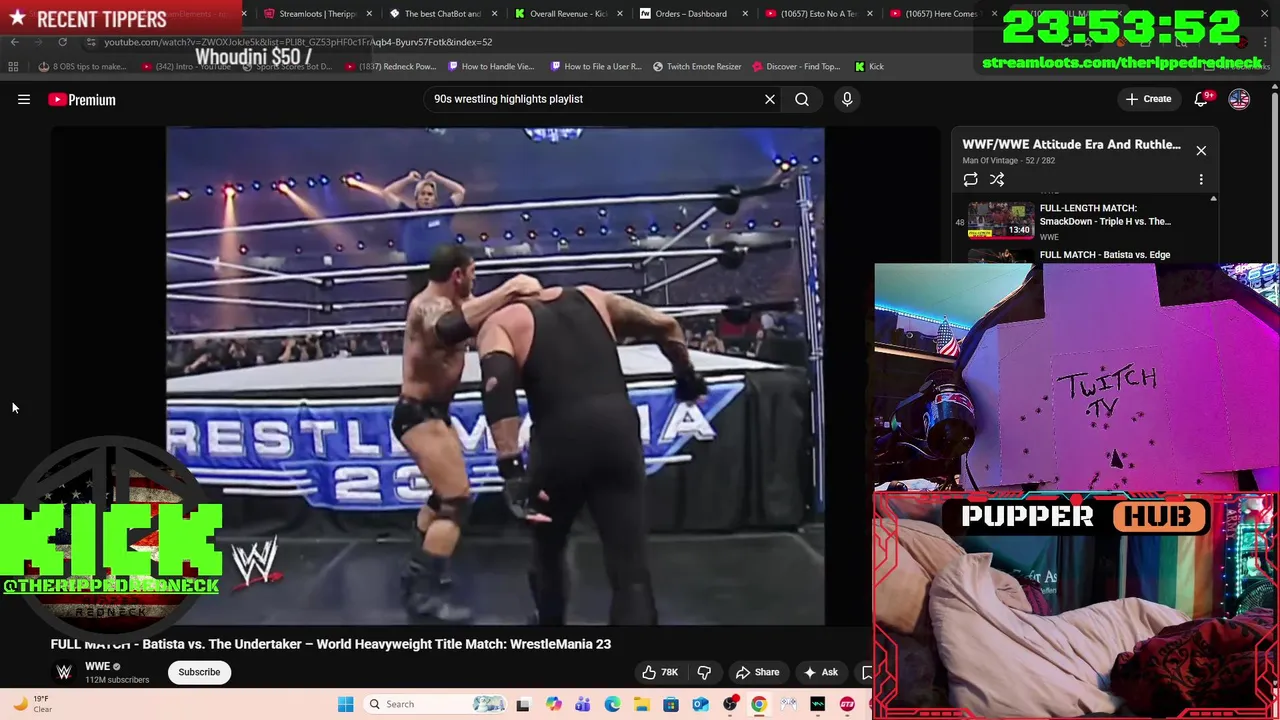Image resolution: width=1280 pixels, height=720 pixels.
Task: Open 'How to Handle Vie...' bookmark
Action: tap(491, 67)
